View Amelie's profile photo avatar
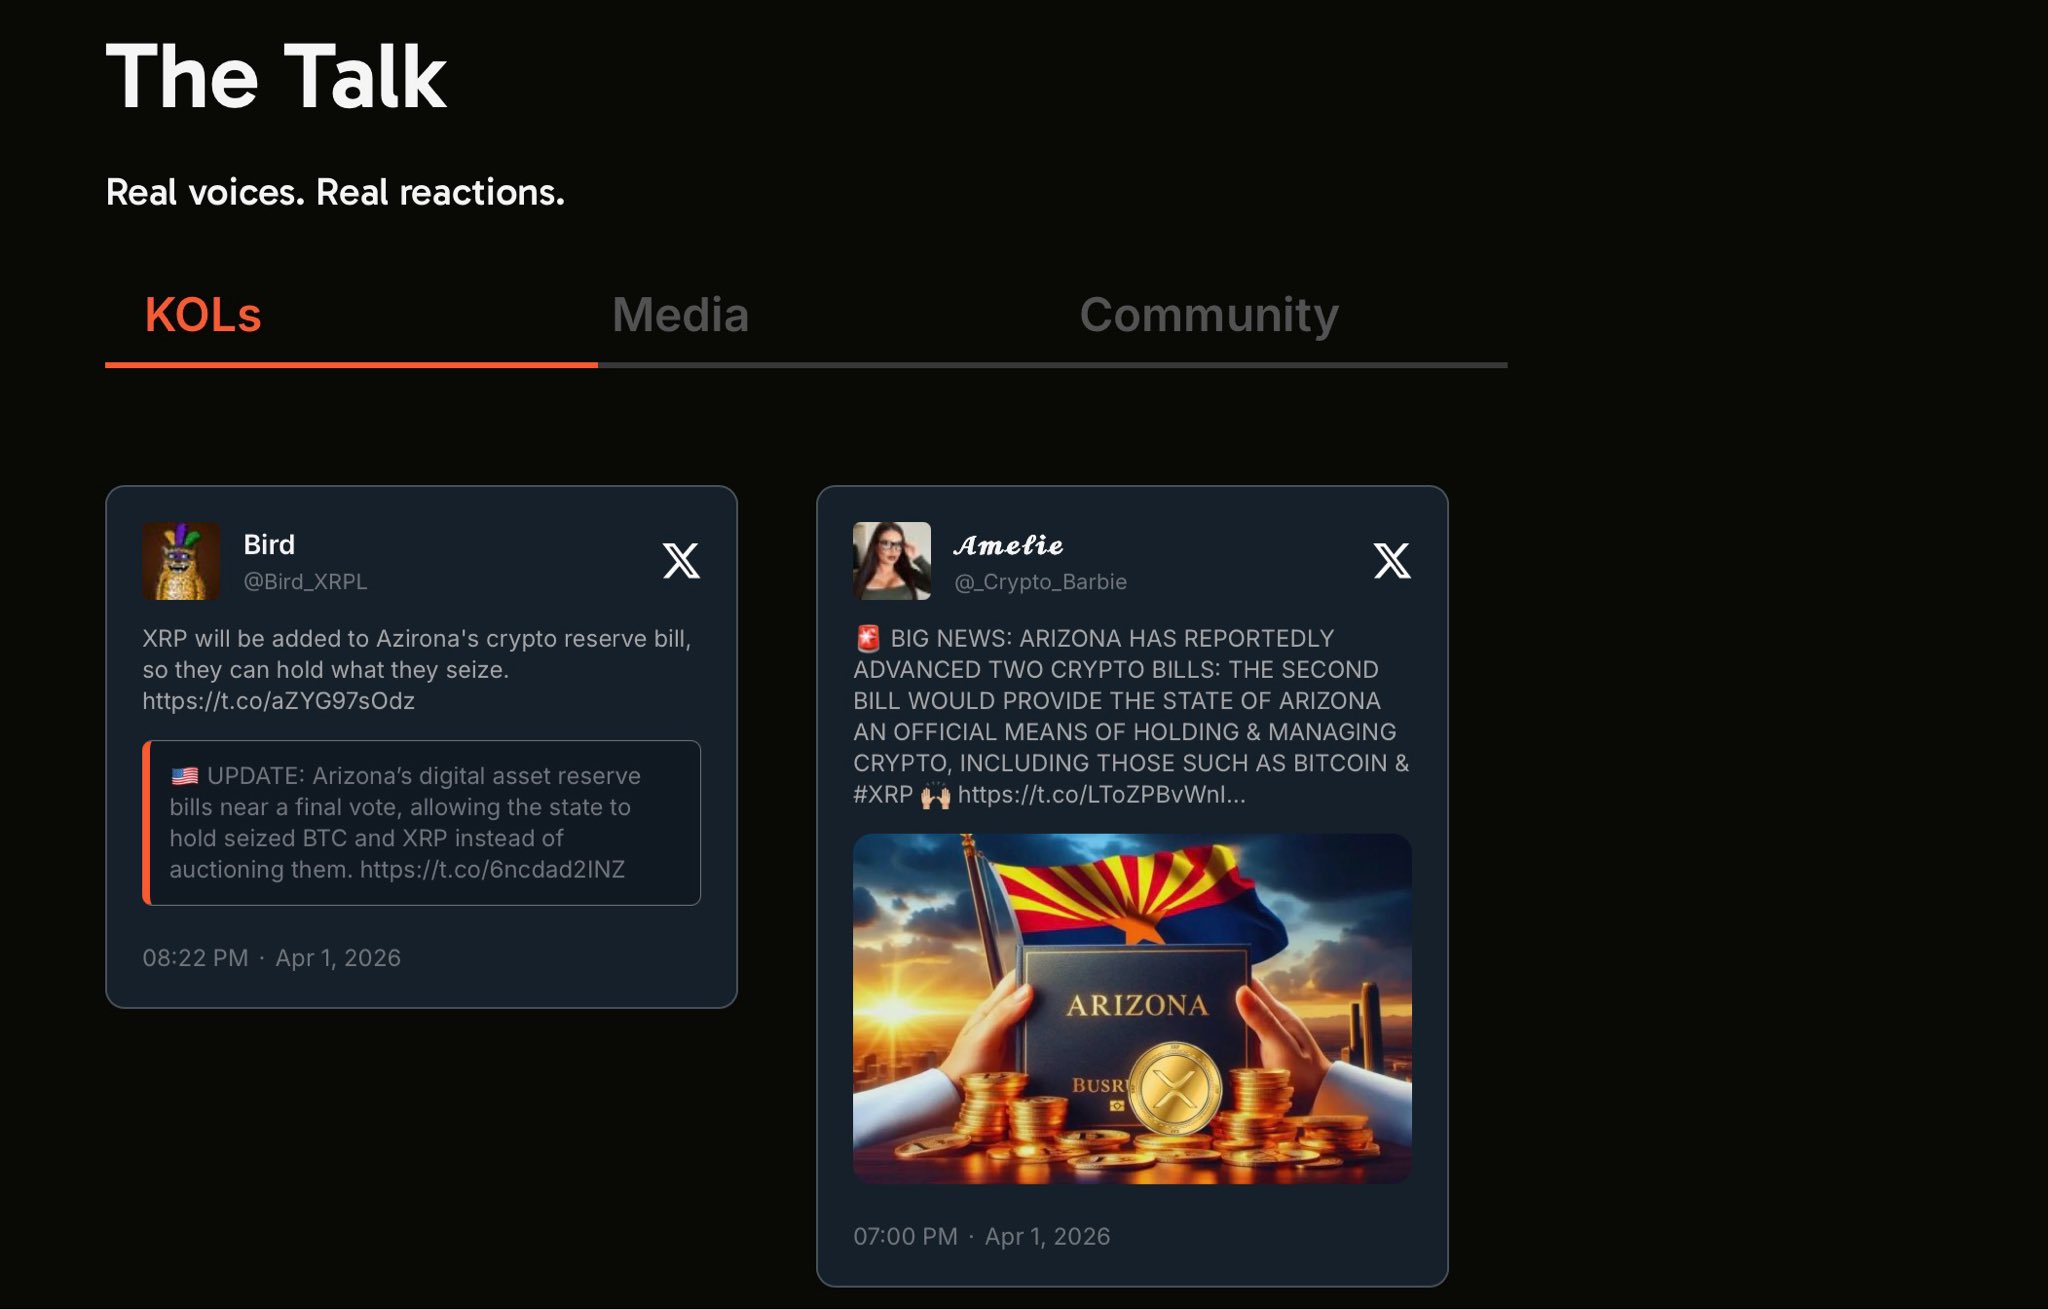 (x=892, y=561)
